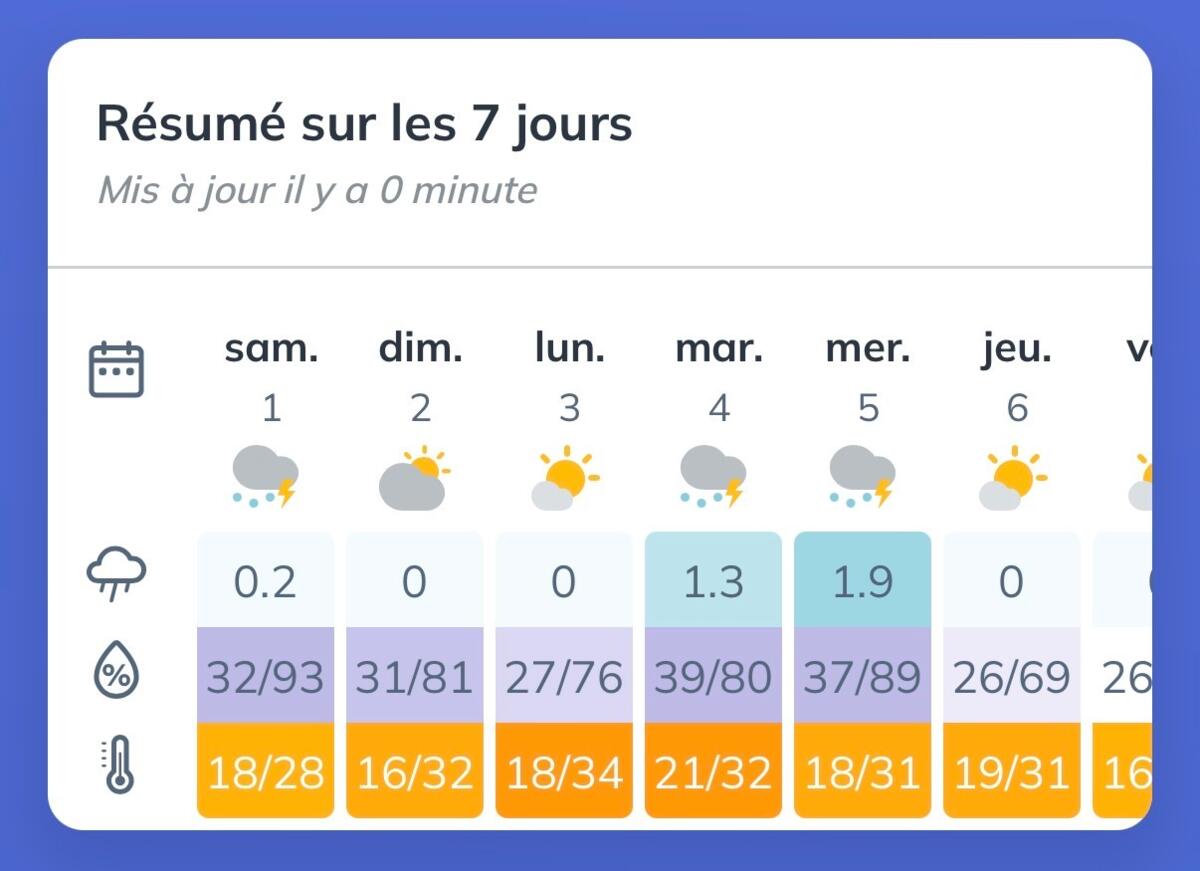This screenshot has width=1200, height=871.
Task: Click the jeu. 6 day header
Action: [1017, 377]
